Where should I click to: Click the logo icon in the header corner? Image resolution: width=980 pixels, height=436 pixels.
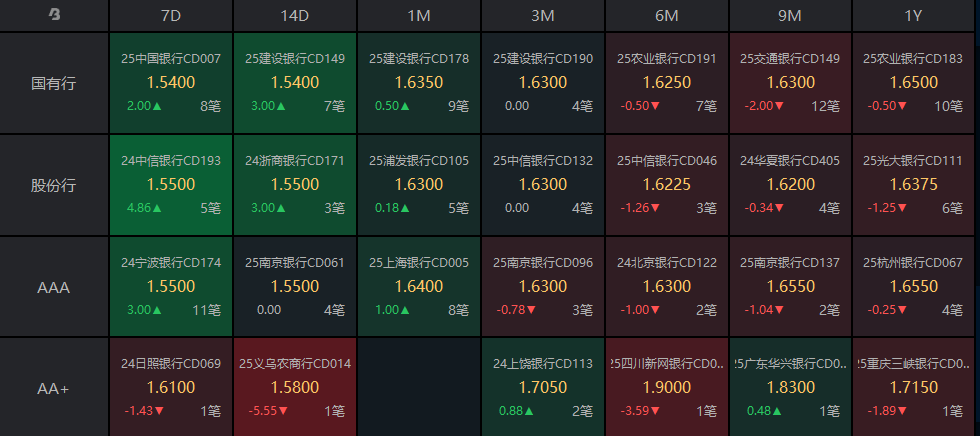(x=54, y=15)
